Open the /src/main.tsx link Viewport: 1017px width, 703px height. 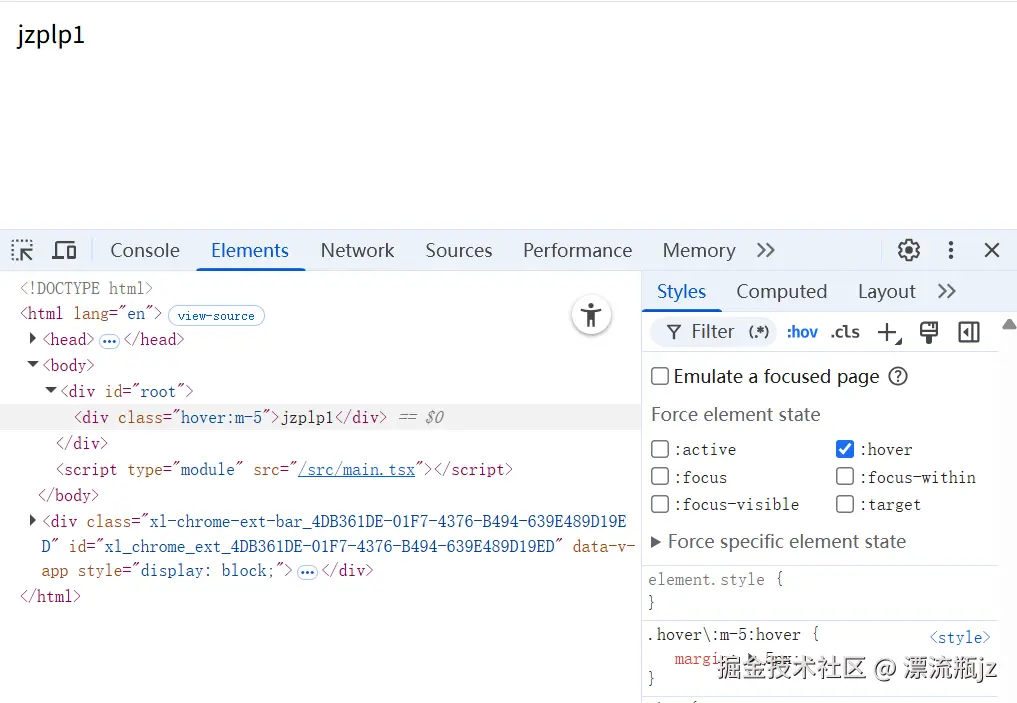(357, 469)
